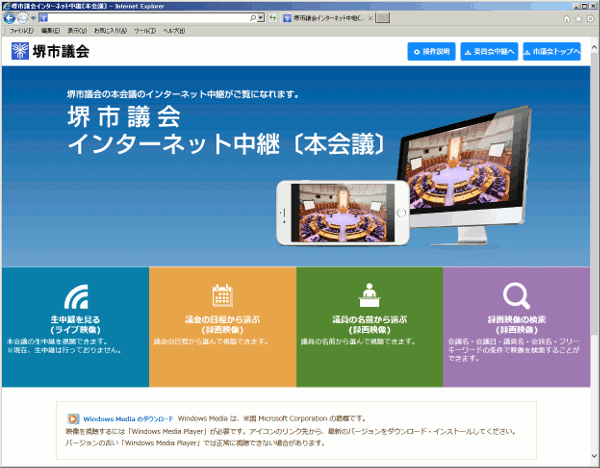The image size is (600, 468).
Task: Click the councillor podium icon in green tile
Action: (x=369, y=295)
